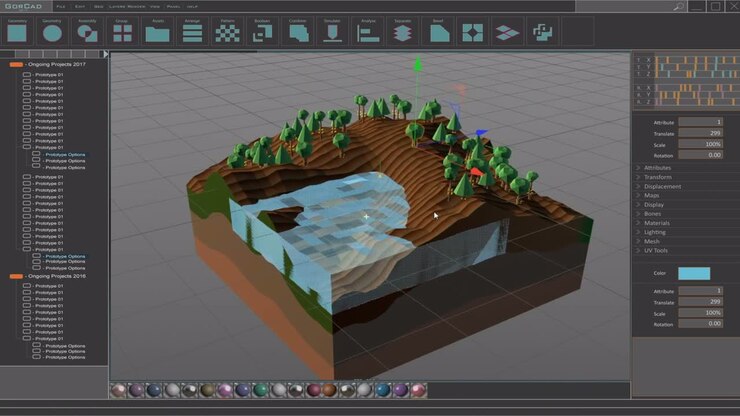Apply the Bevel tool
Image resolution: width=740 pixels, height=416 pixels.
click(x=439, y=33)
